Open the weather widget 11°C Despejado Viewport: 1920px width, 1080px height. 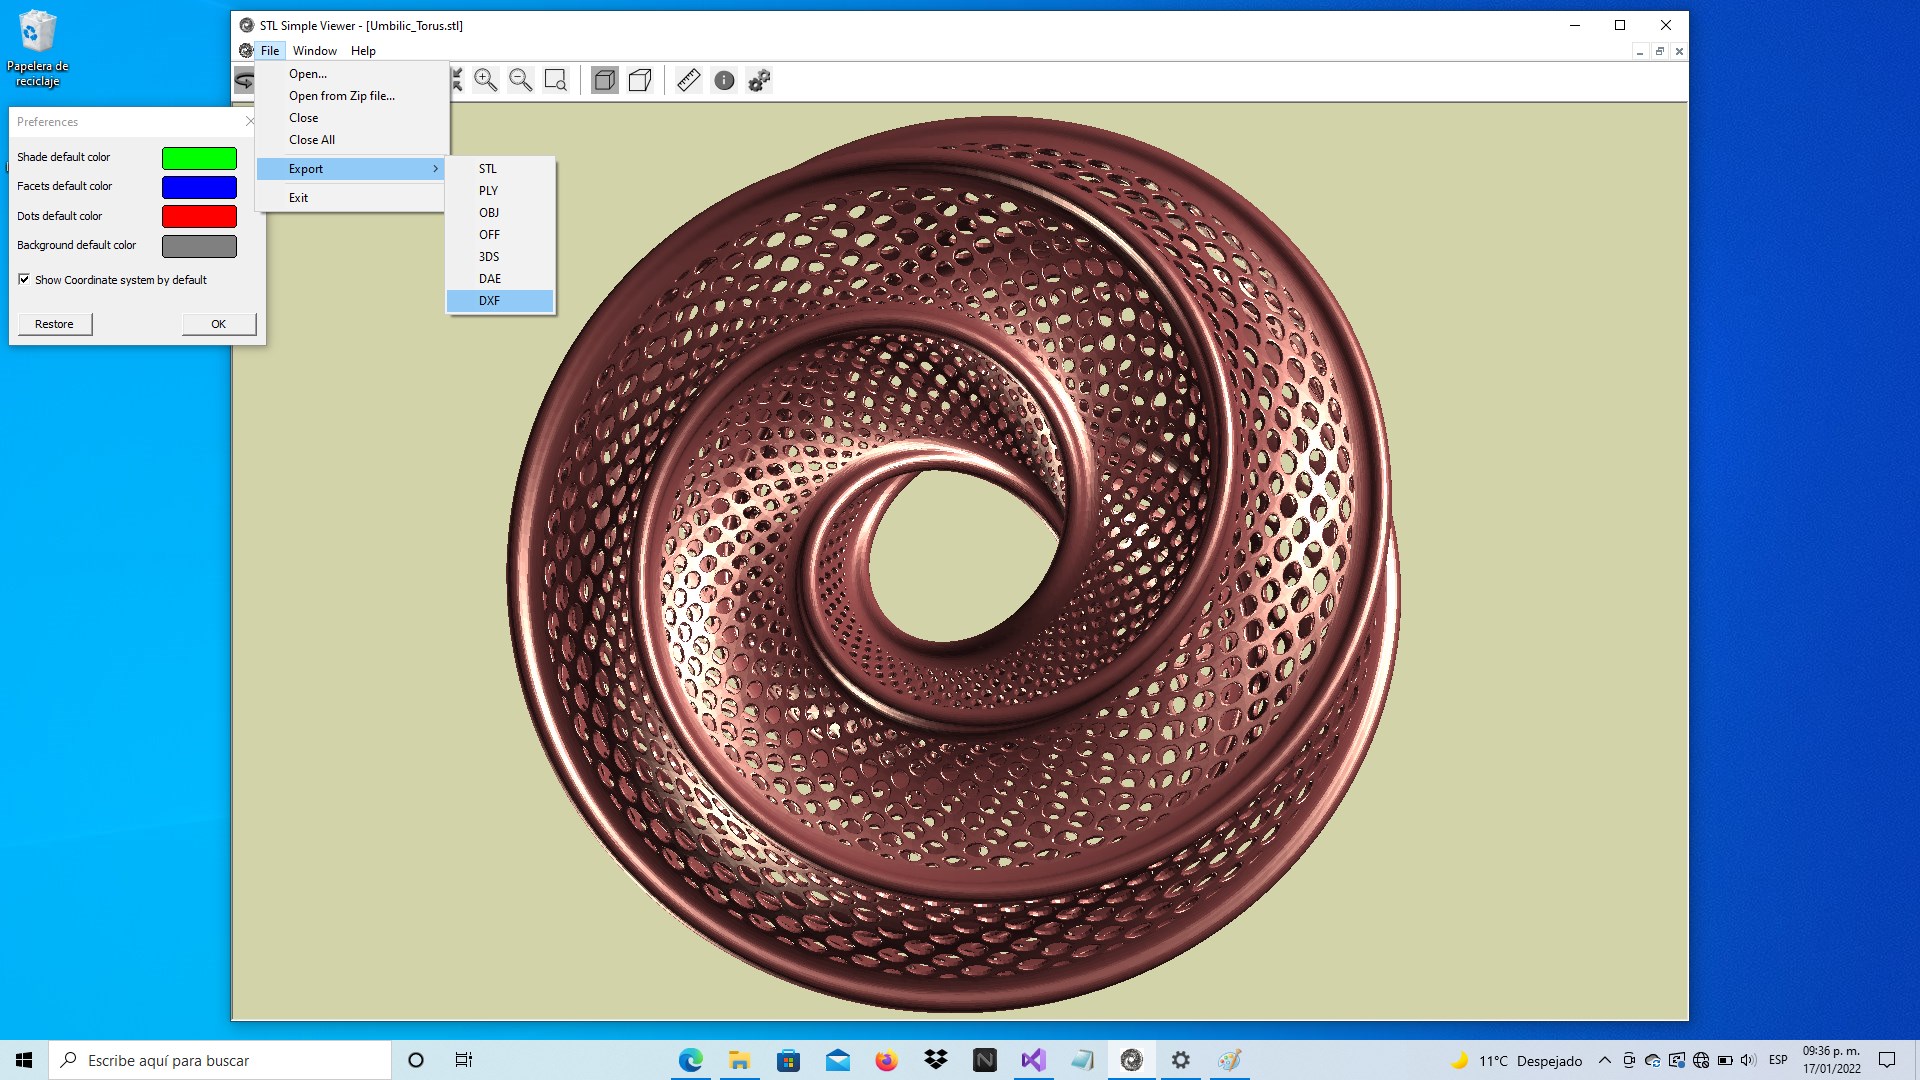click(x=1517, y=1060)
